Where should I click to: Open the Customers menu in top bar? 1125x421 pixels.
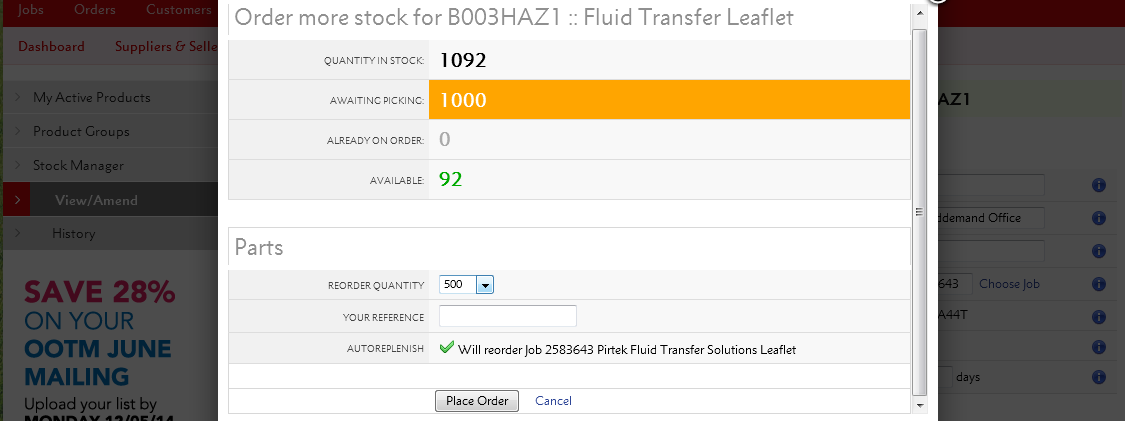pos(179,10)
